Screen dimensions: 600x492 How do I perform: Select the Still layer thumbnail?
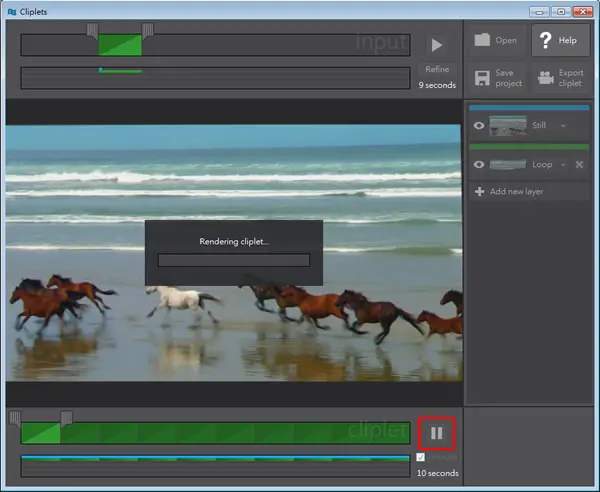(x=508, y=126)
